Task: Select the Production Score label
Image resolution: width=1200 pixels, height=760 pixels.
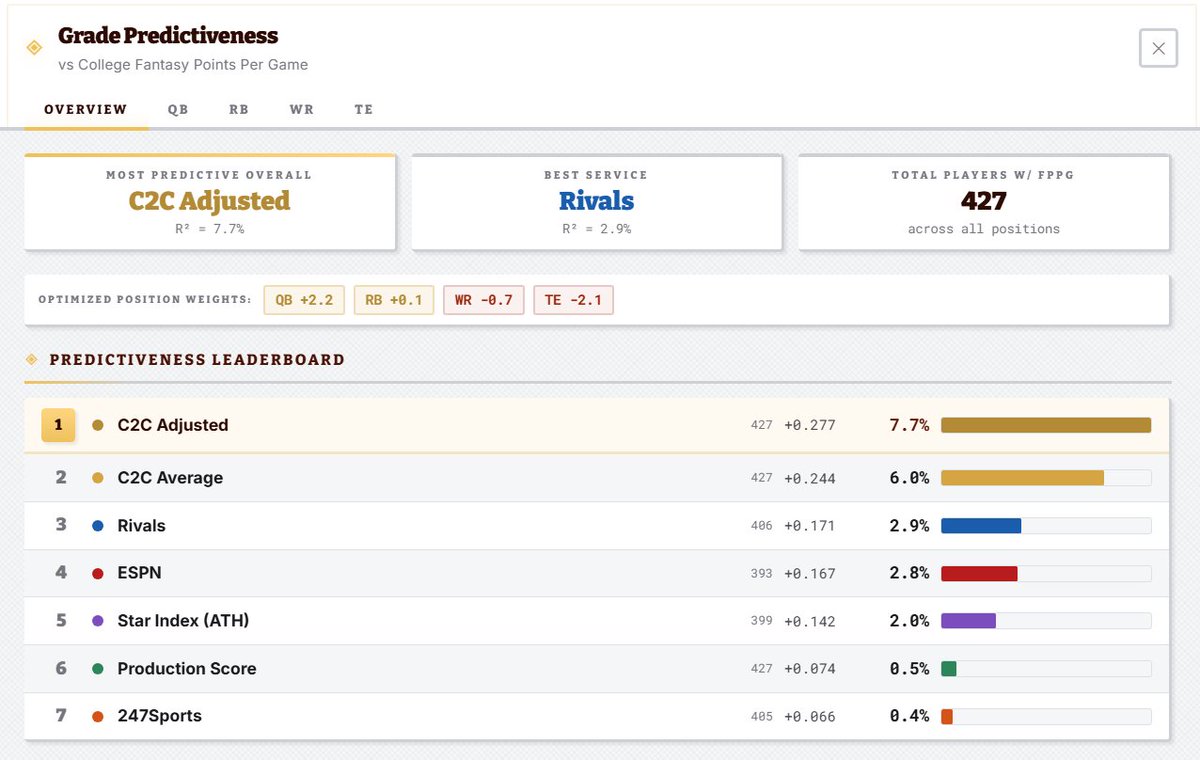Action: 187,669
